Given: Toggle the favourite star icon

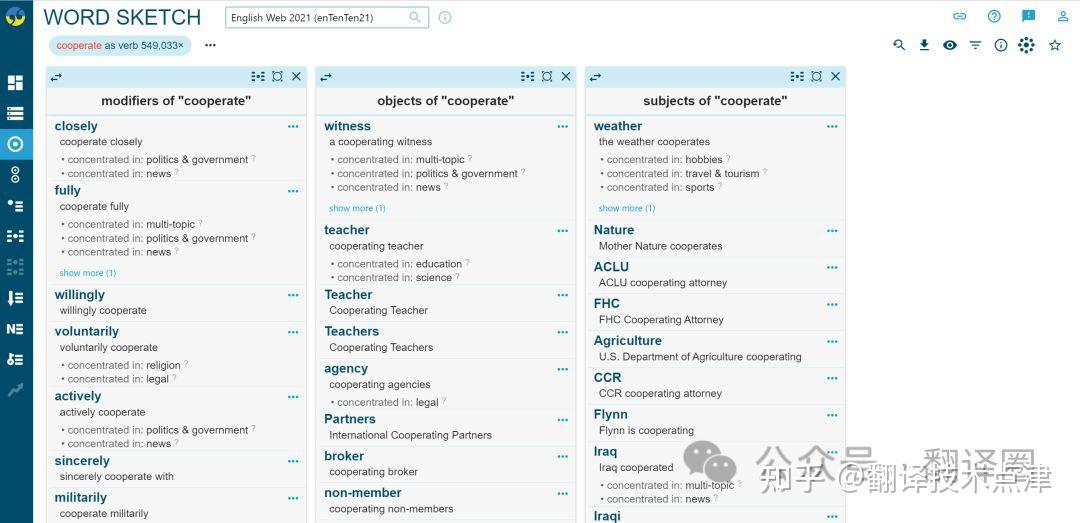Looking at the screenshot, I should [1054, 45].
